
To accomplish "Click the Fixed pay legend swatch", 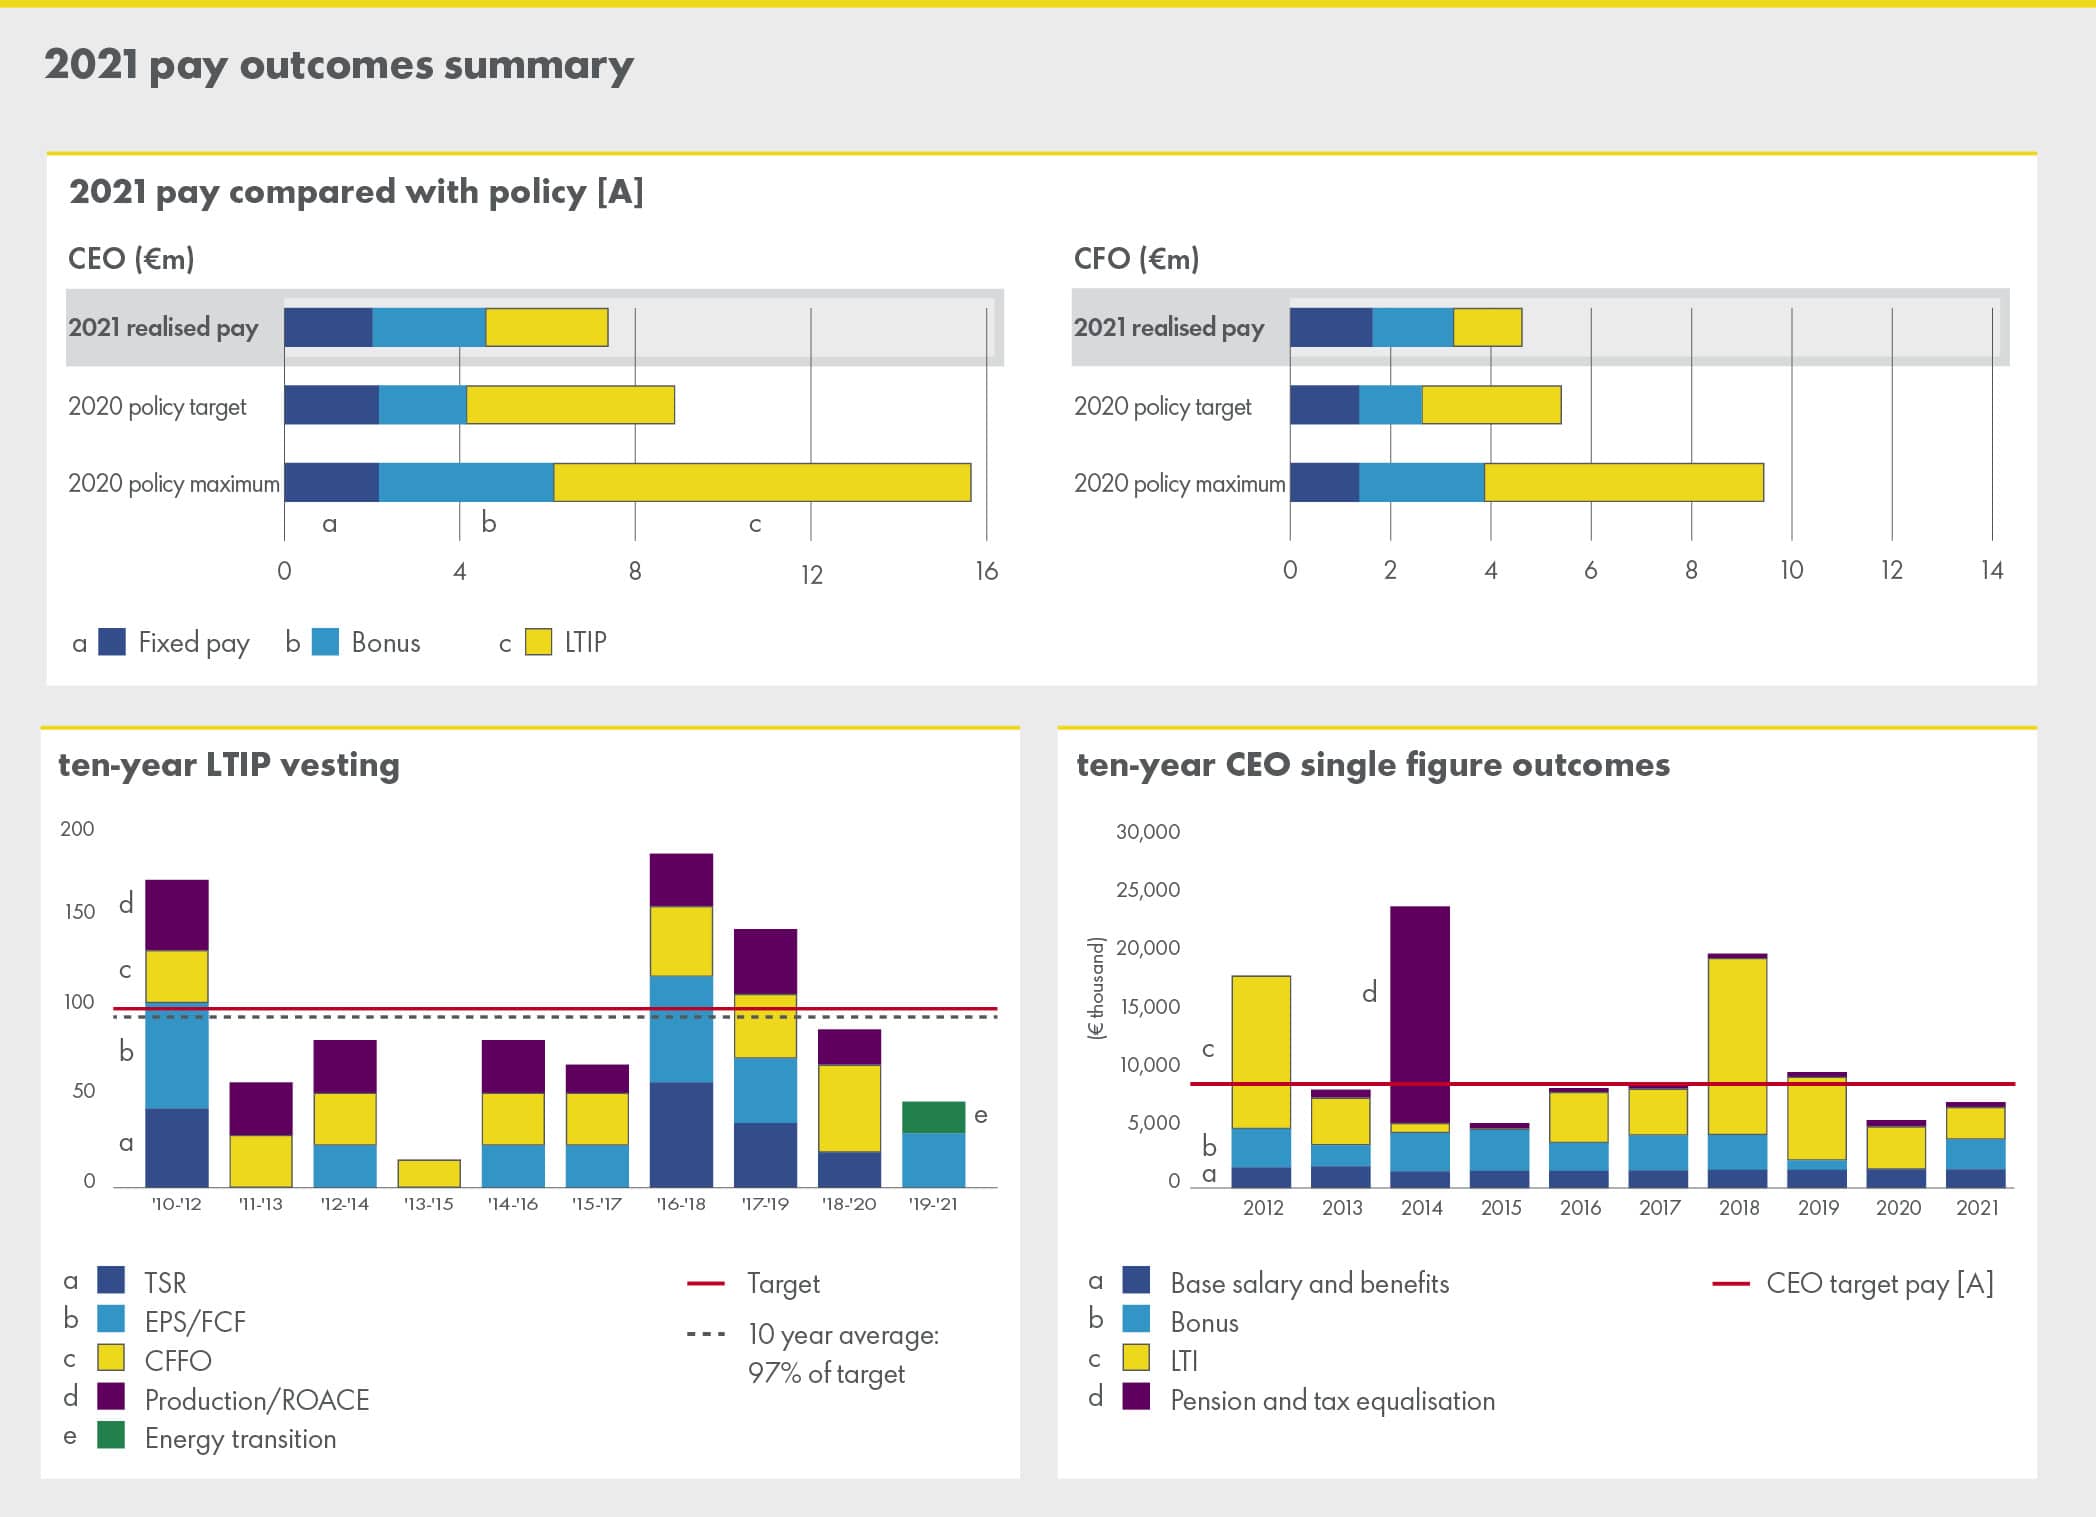I will [112, 642].
